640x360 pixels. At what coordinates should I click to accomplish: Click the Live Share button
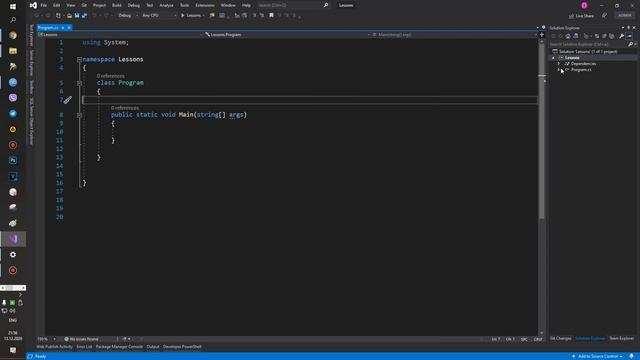pyautogui.click(x=581, y=16)
